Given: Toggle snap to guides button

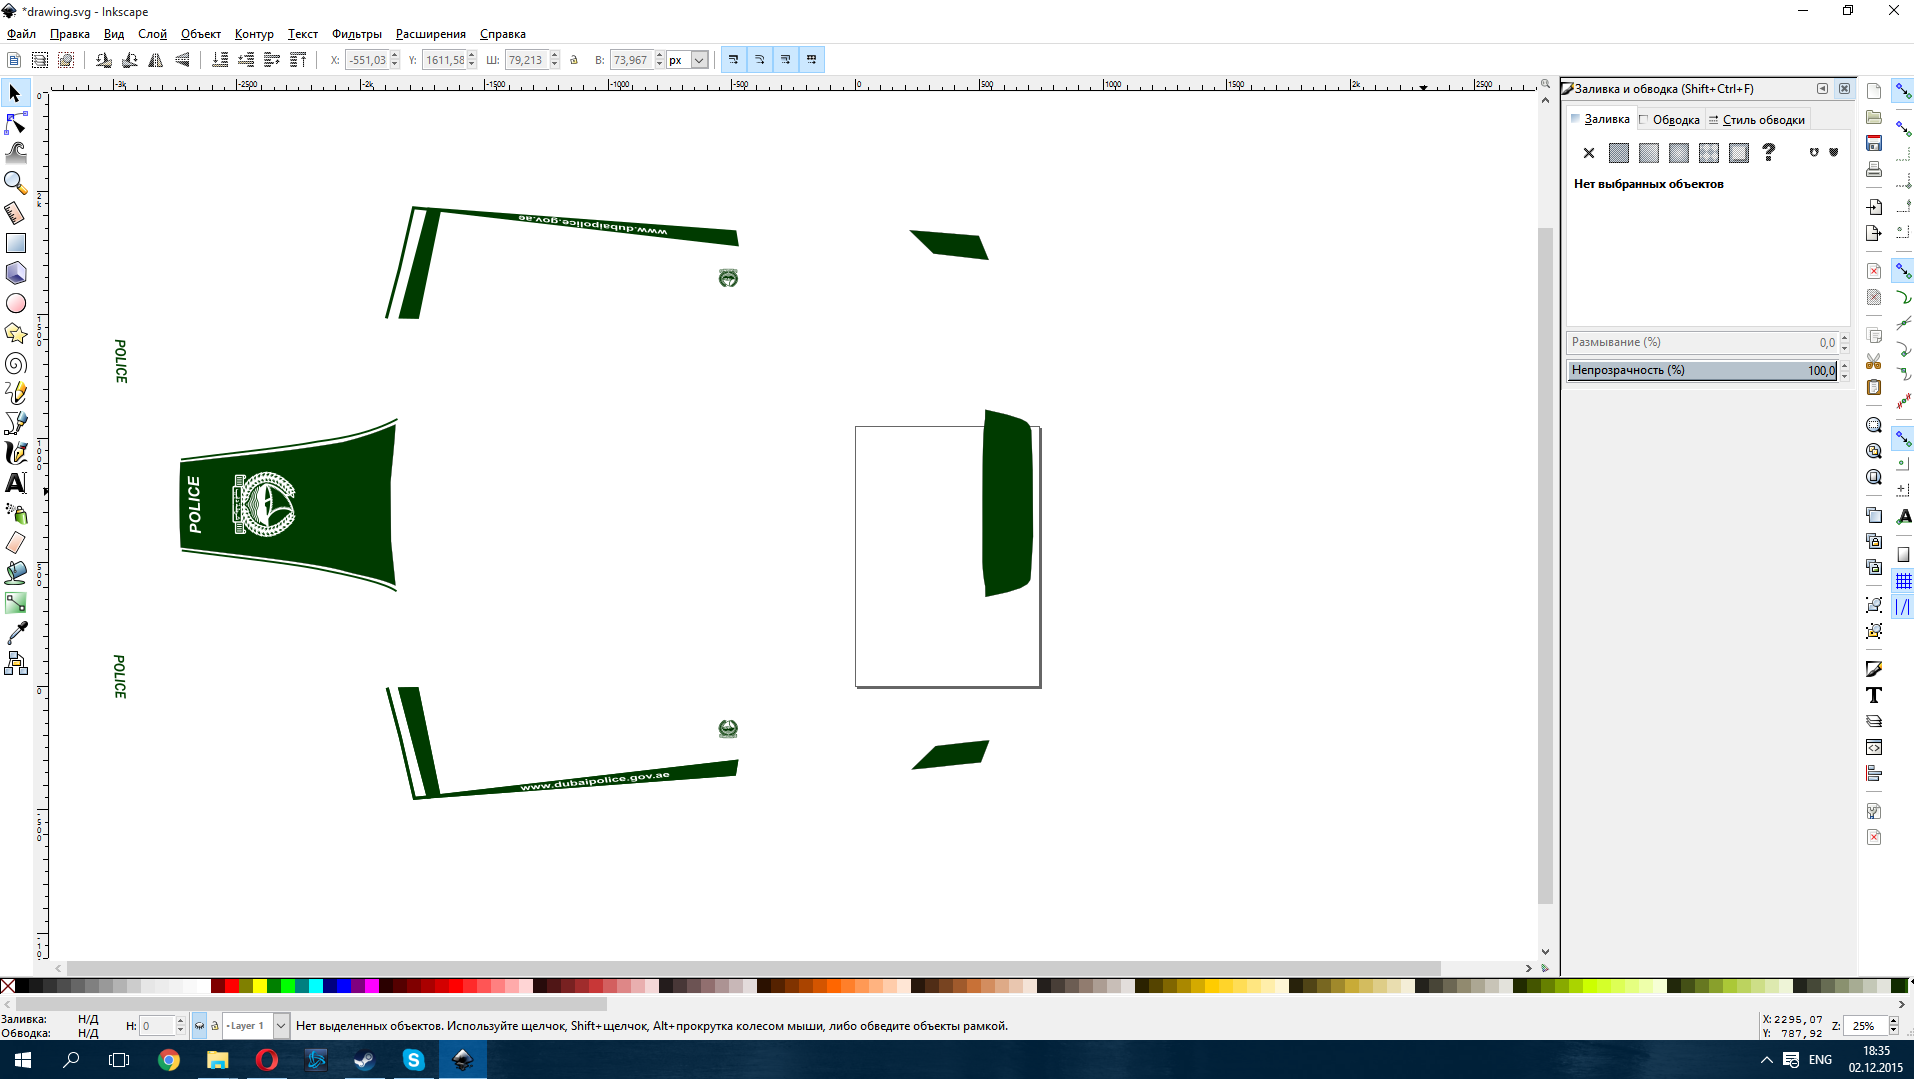Looking at the screenshot, I should click(x=1903, y=607).
